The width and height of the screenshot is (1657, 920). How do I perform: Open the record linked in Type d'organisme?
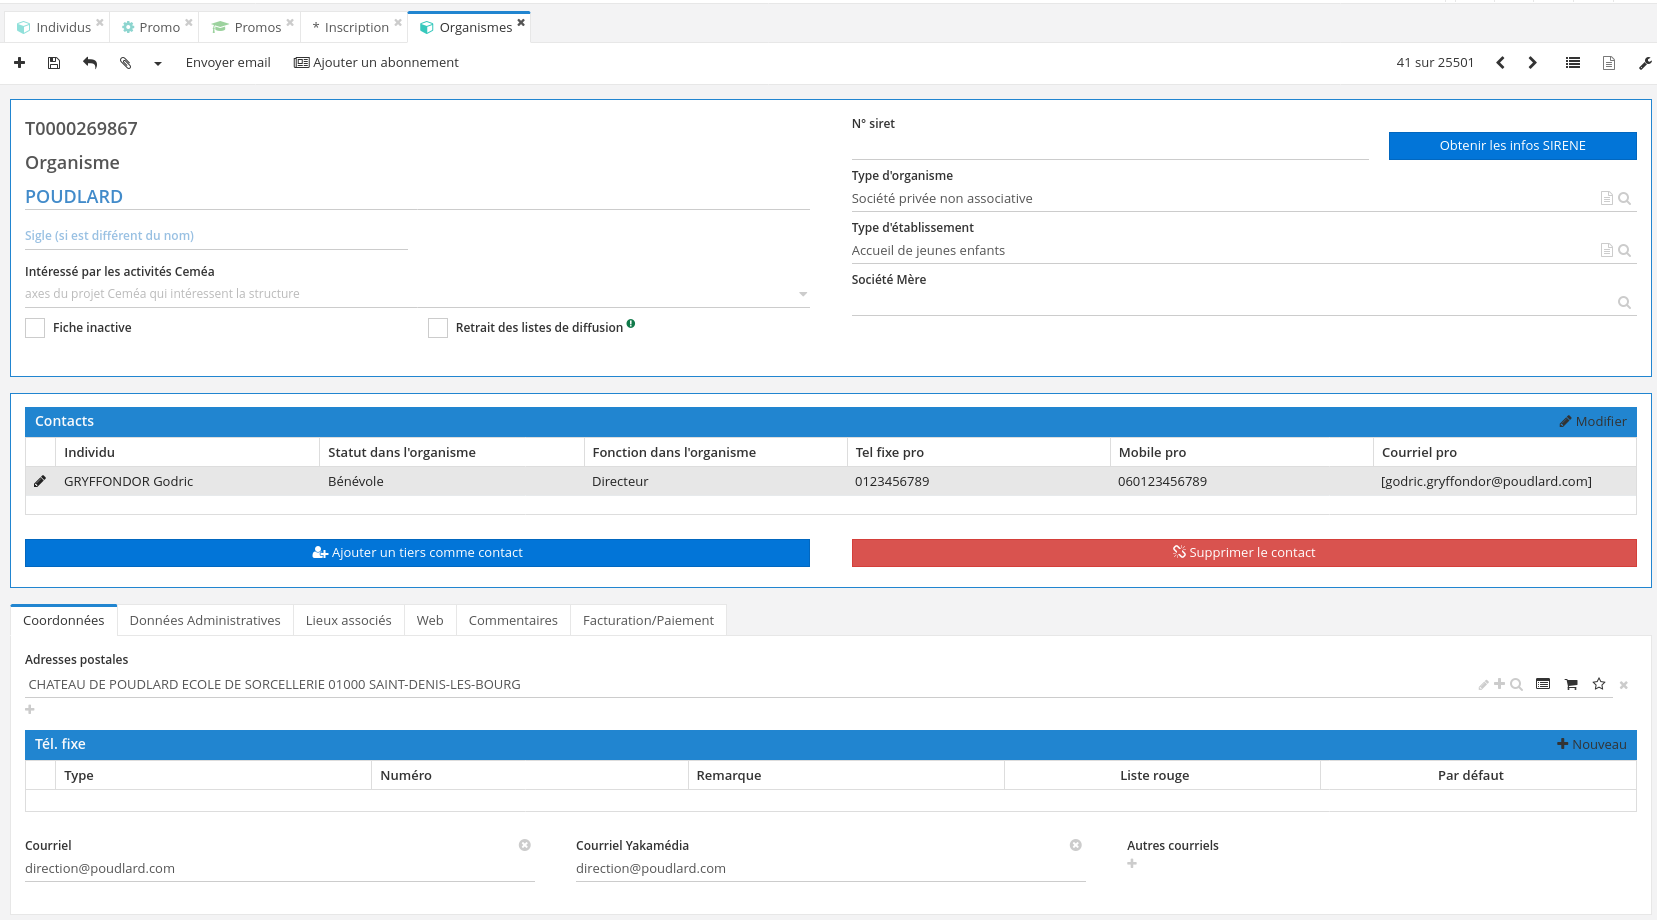click(1607, 198)
